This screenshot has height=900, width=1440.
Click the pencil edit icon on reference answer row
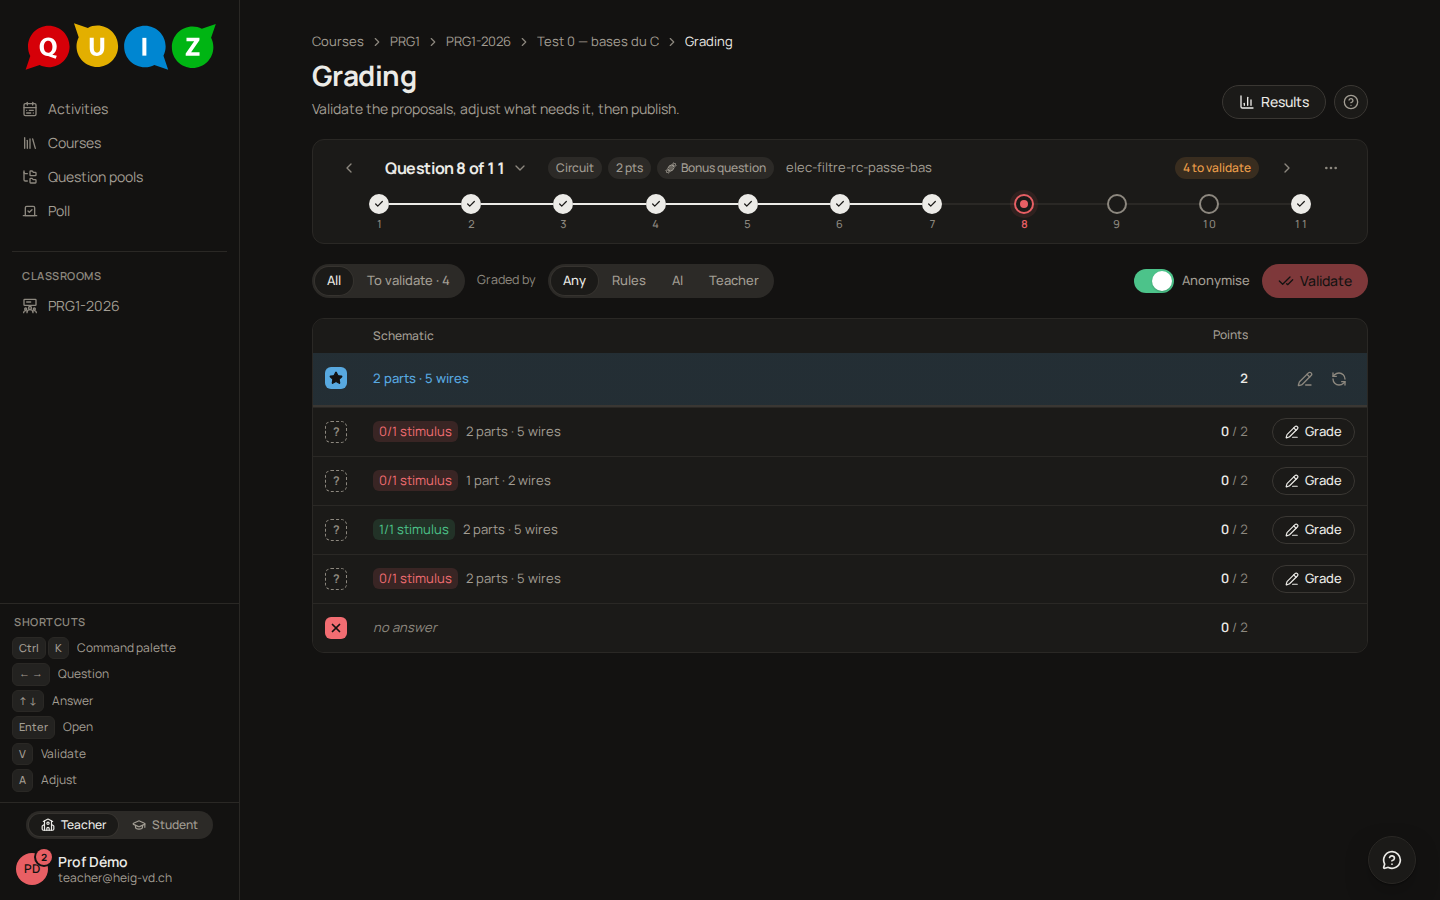1305,379
